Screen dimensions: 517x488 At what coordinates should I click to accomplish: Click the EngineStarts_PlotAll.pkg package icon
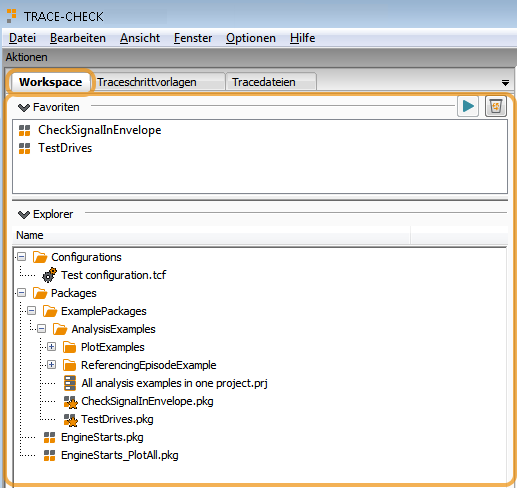point(49,455)
